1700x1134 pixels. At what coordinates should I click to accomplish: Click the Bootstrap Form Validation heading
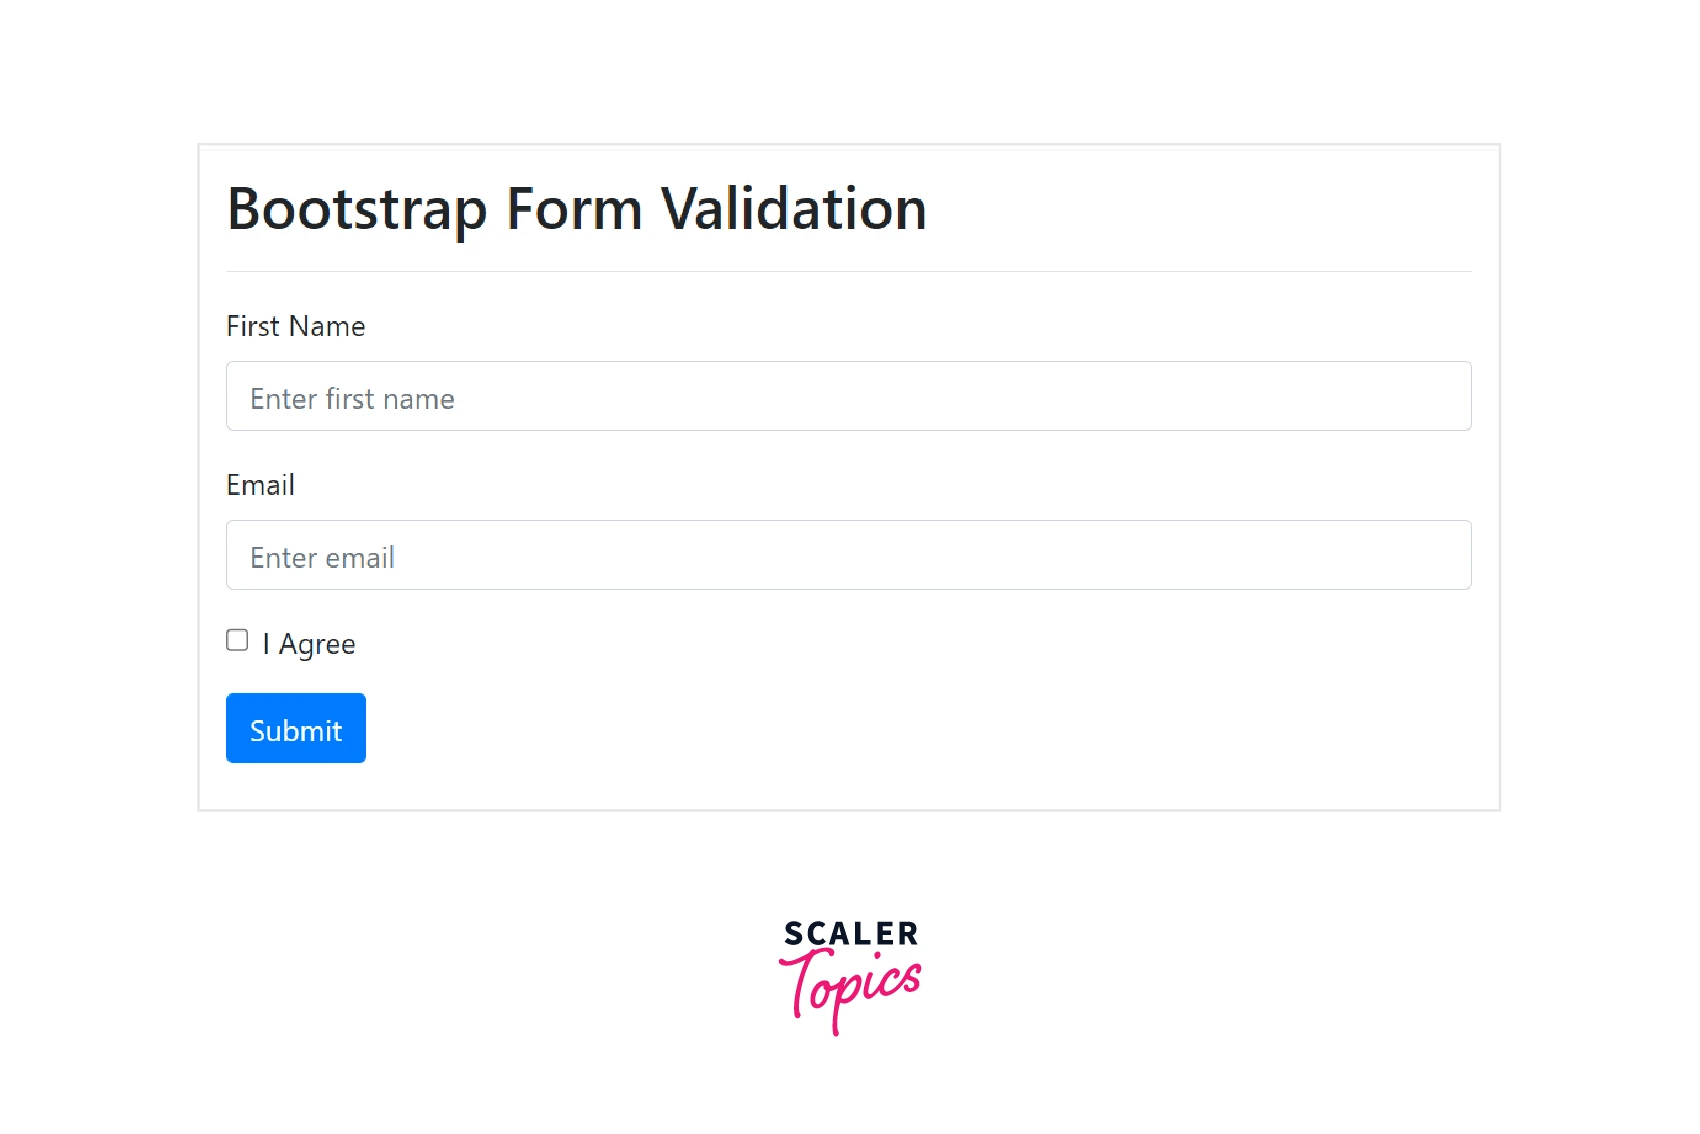[576, 209]
